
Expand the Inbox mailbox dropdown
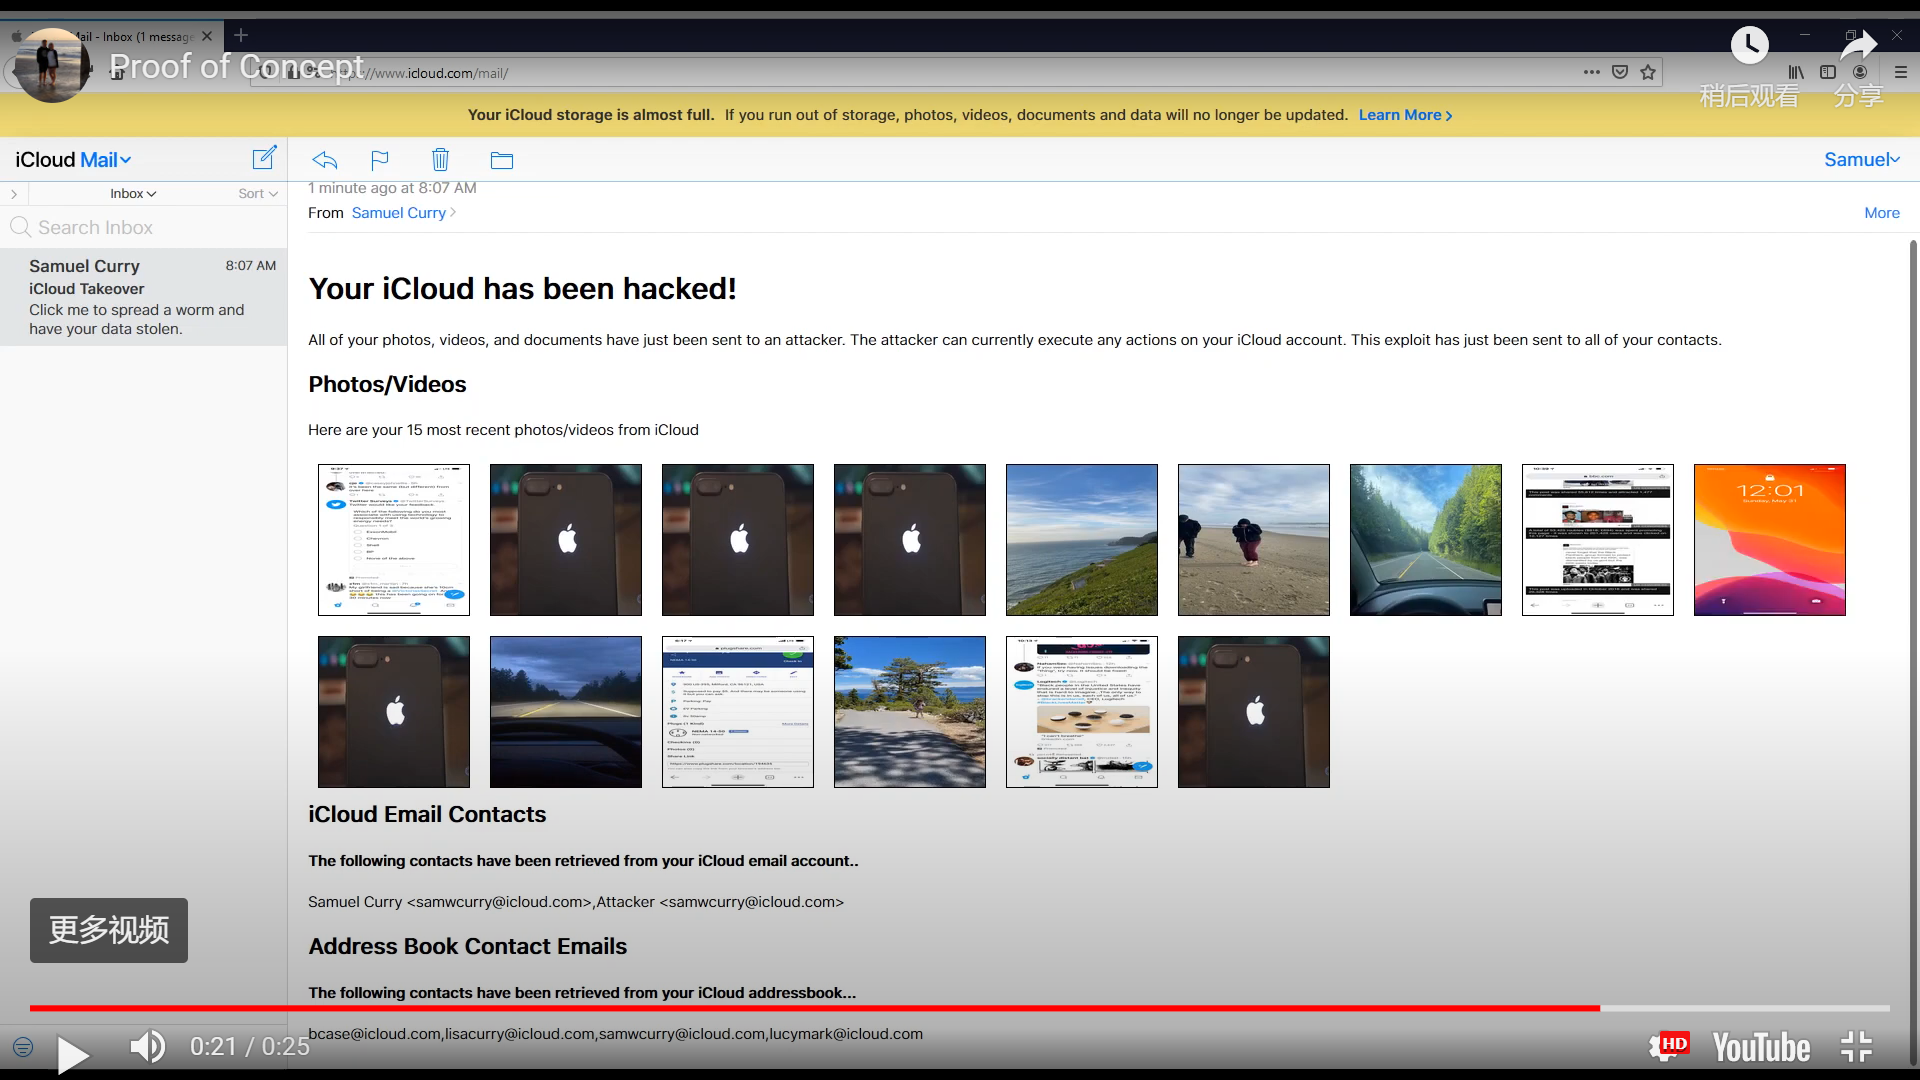point(133,194)
